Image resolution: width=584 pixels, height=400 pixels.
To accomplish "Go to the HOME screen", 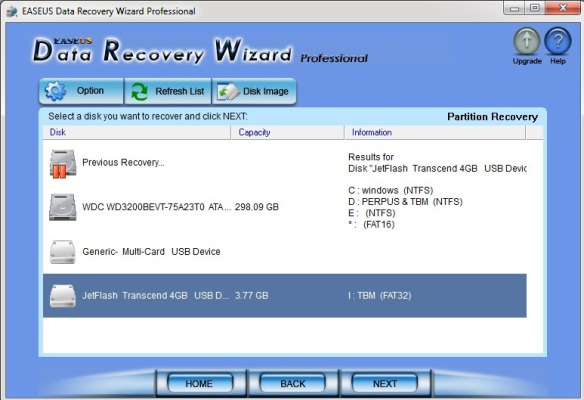I will click(200, 384).
